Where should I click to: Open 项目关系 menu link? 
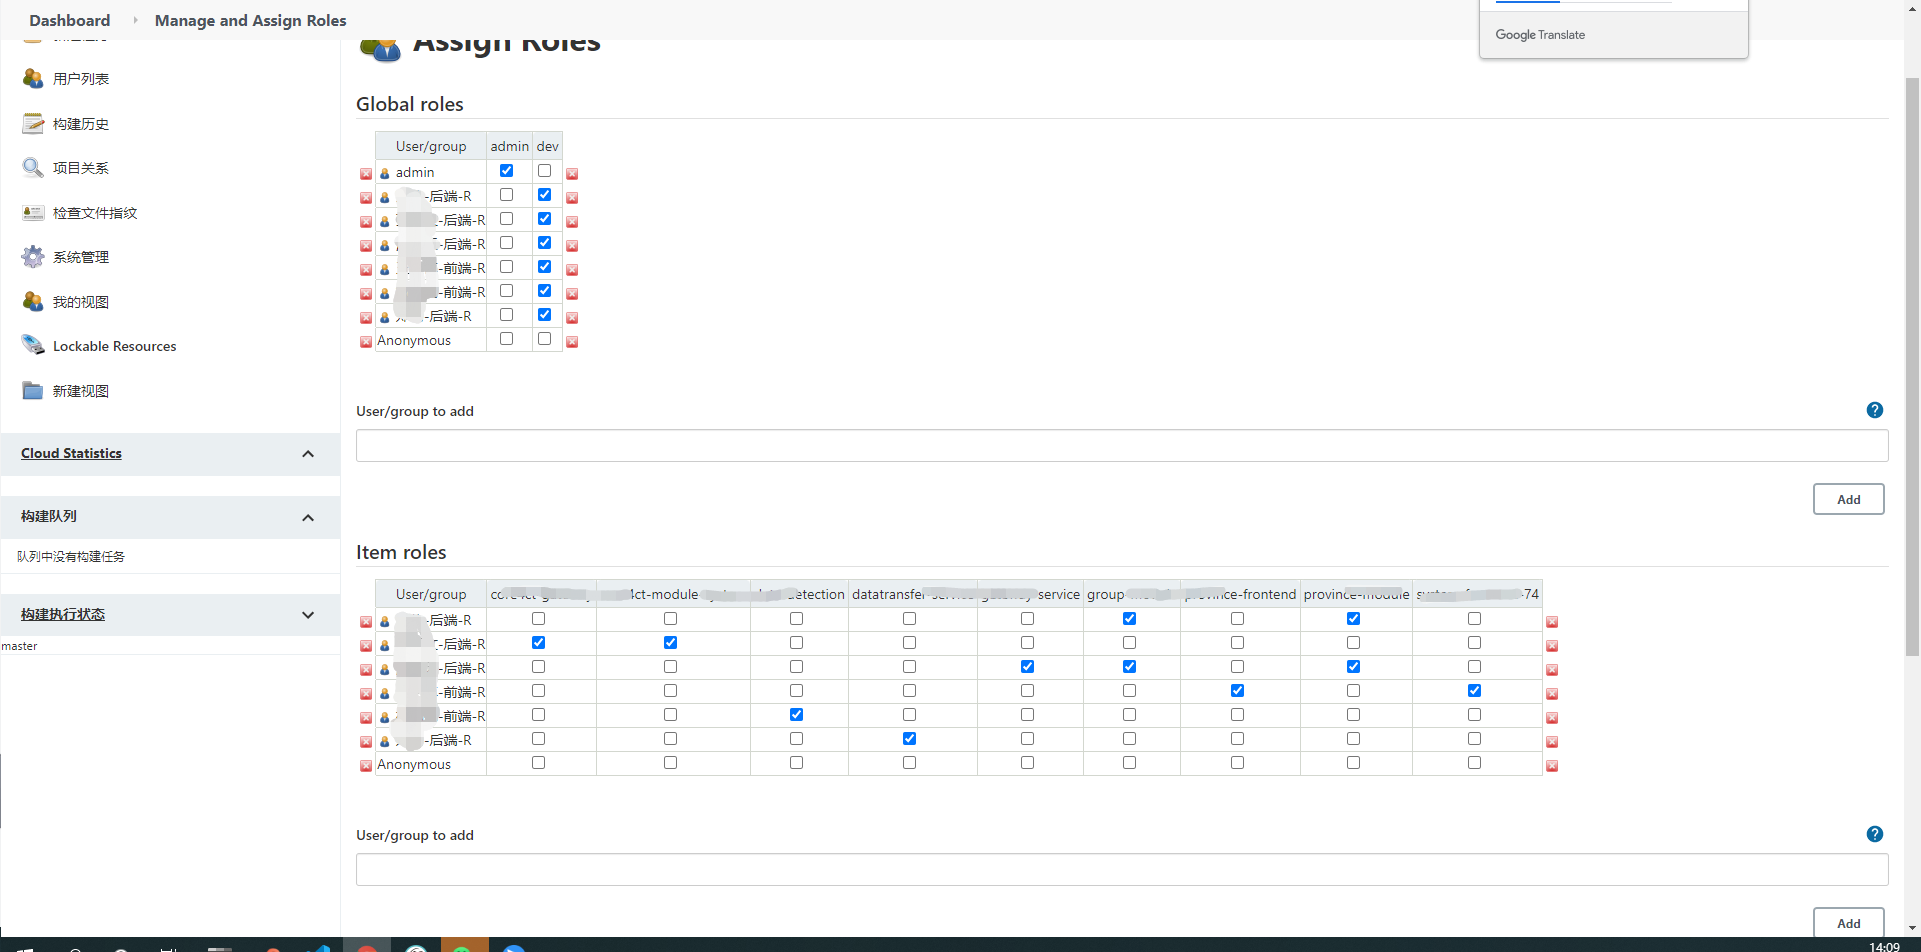pos(81,168)
